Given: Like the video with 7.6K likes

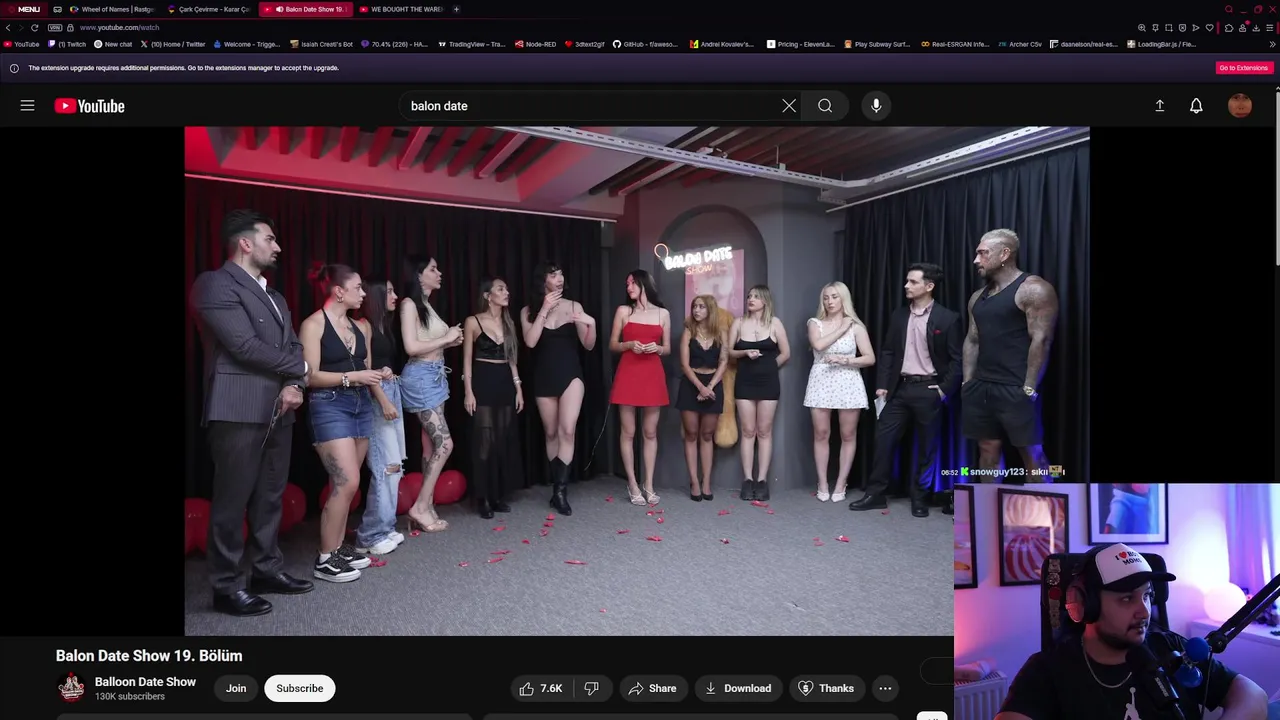Looking at the screenshot, I should click(541, 688).
